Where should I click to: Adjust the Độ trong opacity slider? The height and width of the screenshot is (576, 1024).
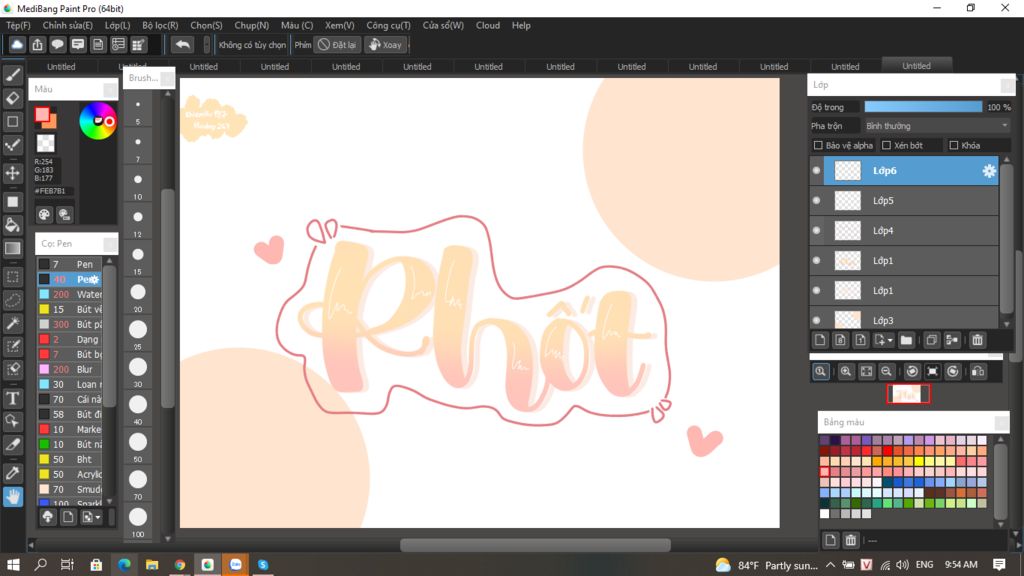(x=923, y=106)
